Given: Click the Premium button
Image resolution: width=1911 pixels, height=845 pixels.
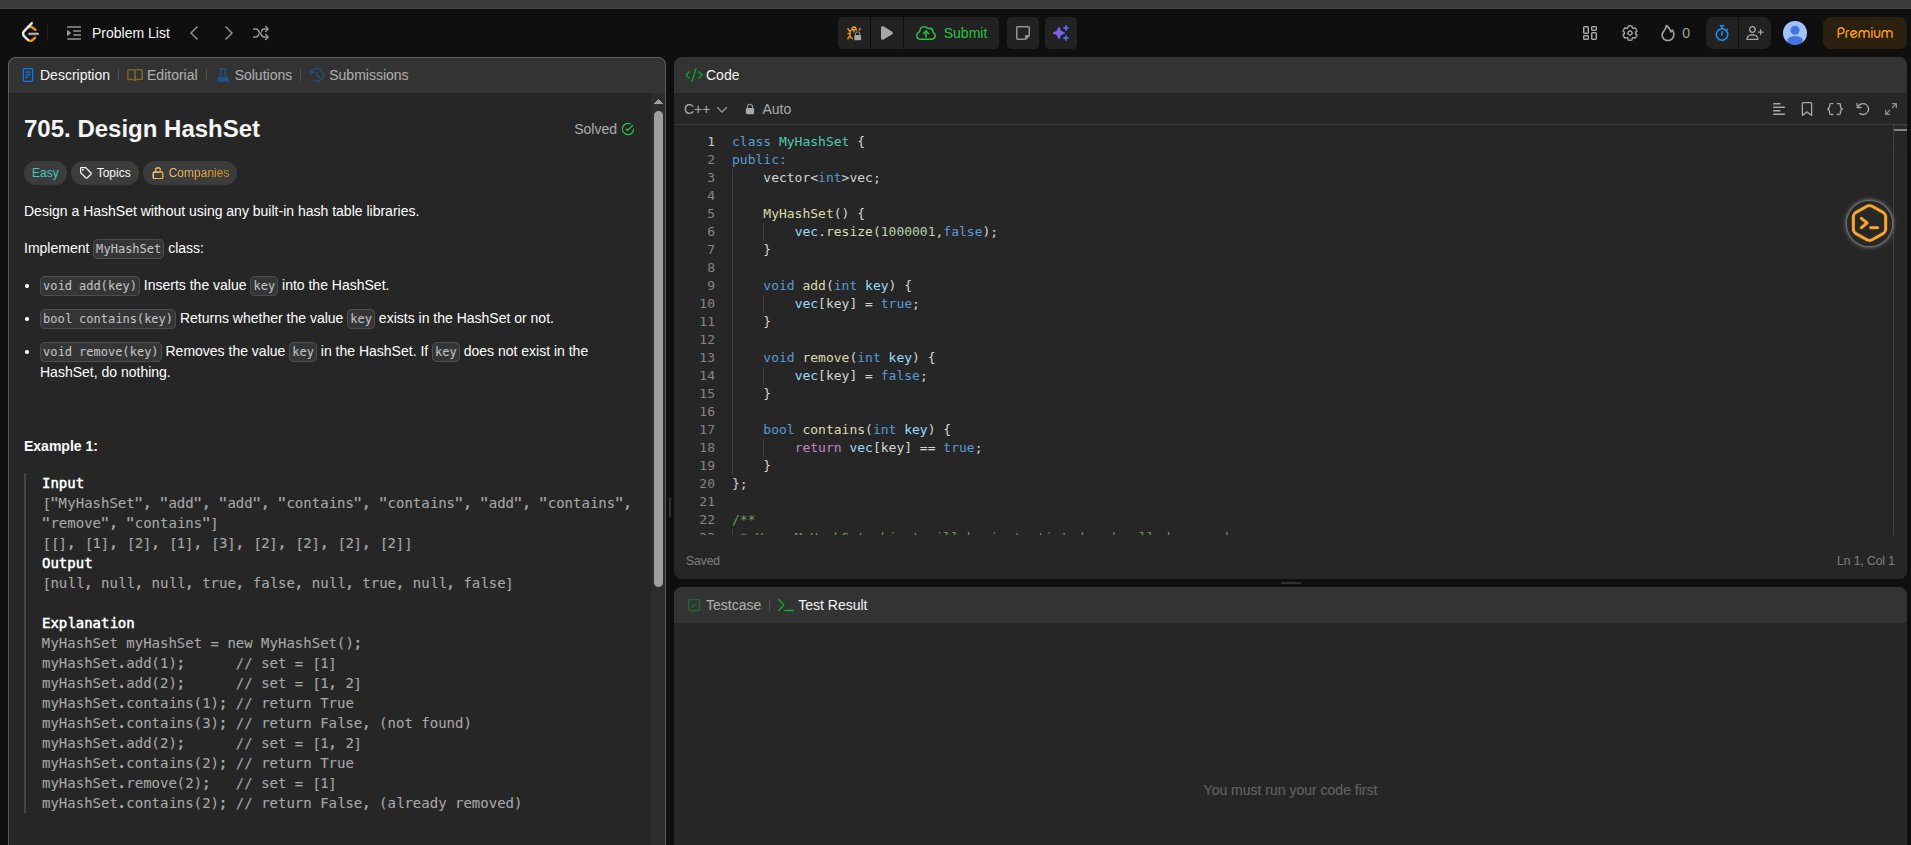Looking at the screenshot, I should (x=1864, y=33).
